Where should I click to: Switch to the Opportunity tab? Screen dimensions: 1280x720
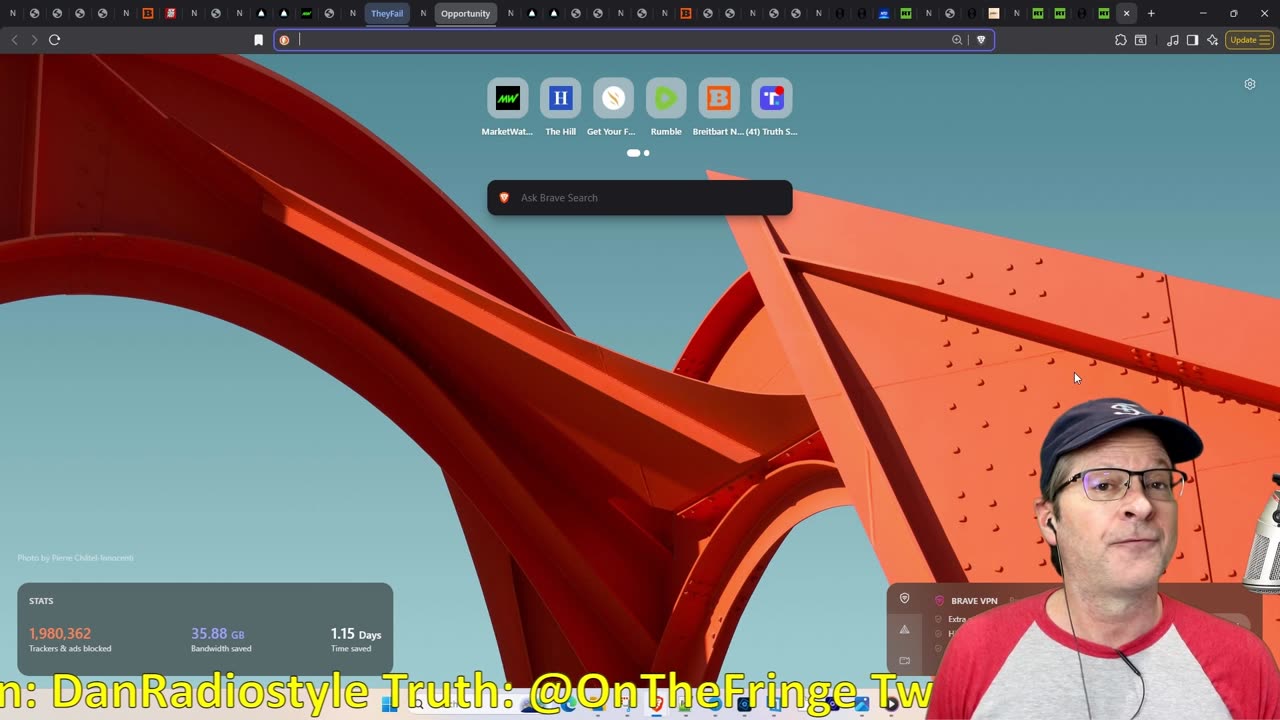pyautogui.click(x=465, y=13)
